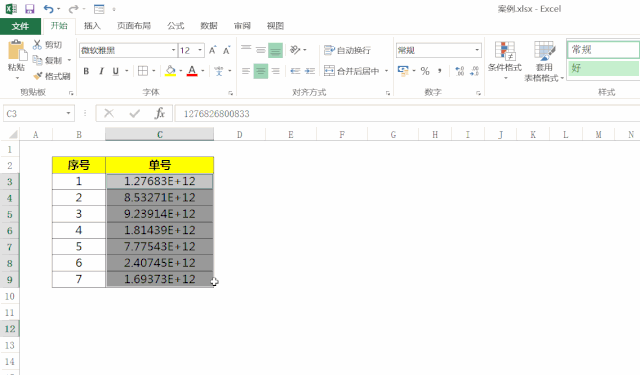Switch to the 页面布局 tab
This screenshot has height=375, width=640.
(134, 26)
